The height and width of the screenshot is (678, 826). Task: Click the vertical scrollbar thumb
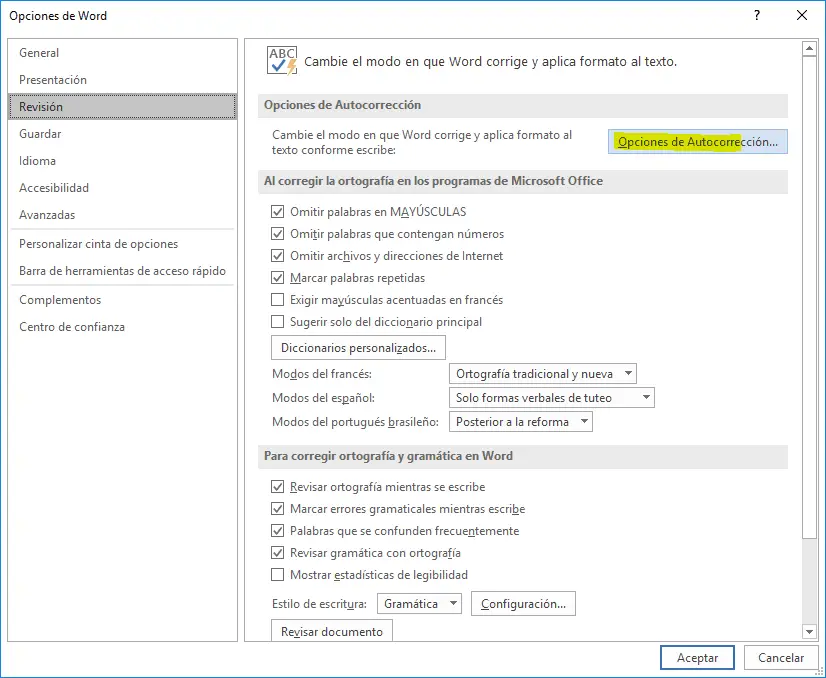[x=809, y=297]
